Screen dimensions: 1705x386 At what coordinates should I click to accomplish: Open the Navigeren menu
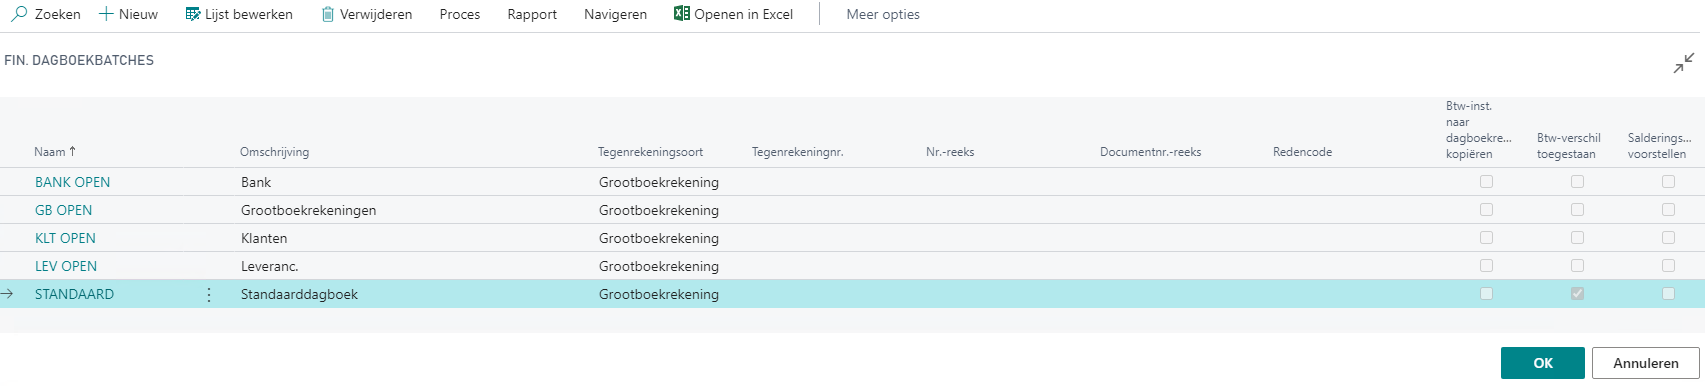tap(615, 14)
